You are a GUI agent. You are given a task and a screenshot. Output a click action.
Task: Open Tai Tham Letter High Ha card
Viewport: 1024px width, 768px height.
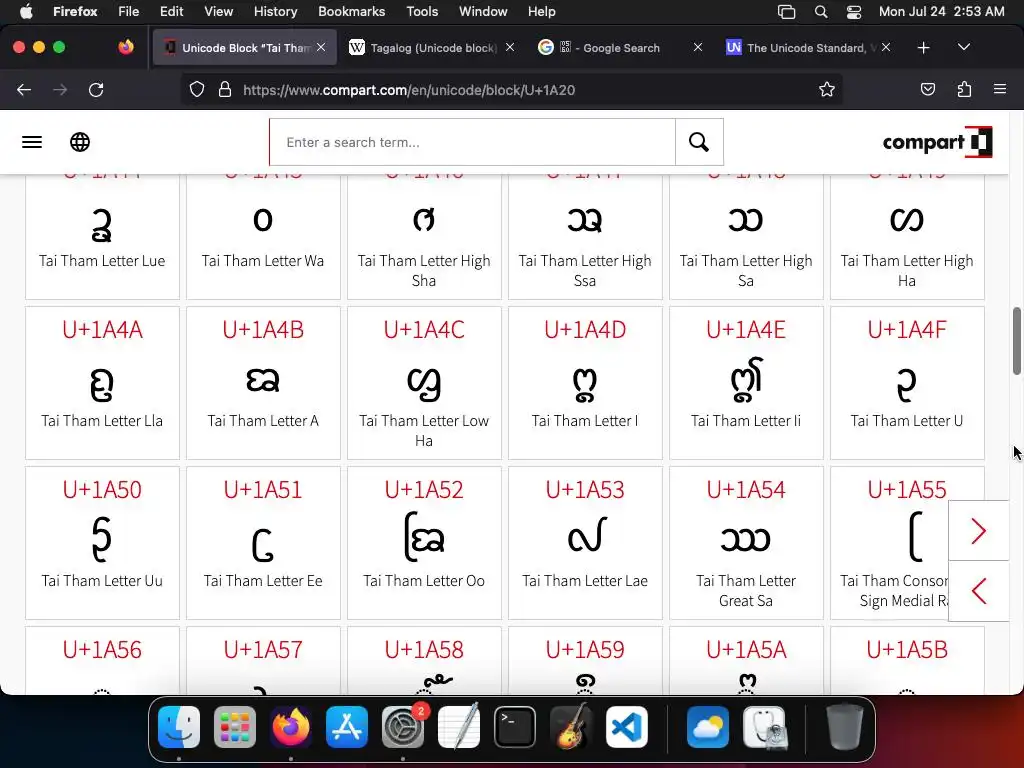(x=907, y=236)
